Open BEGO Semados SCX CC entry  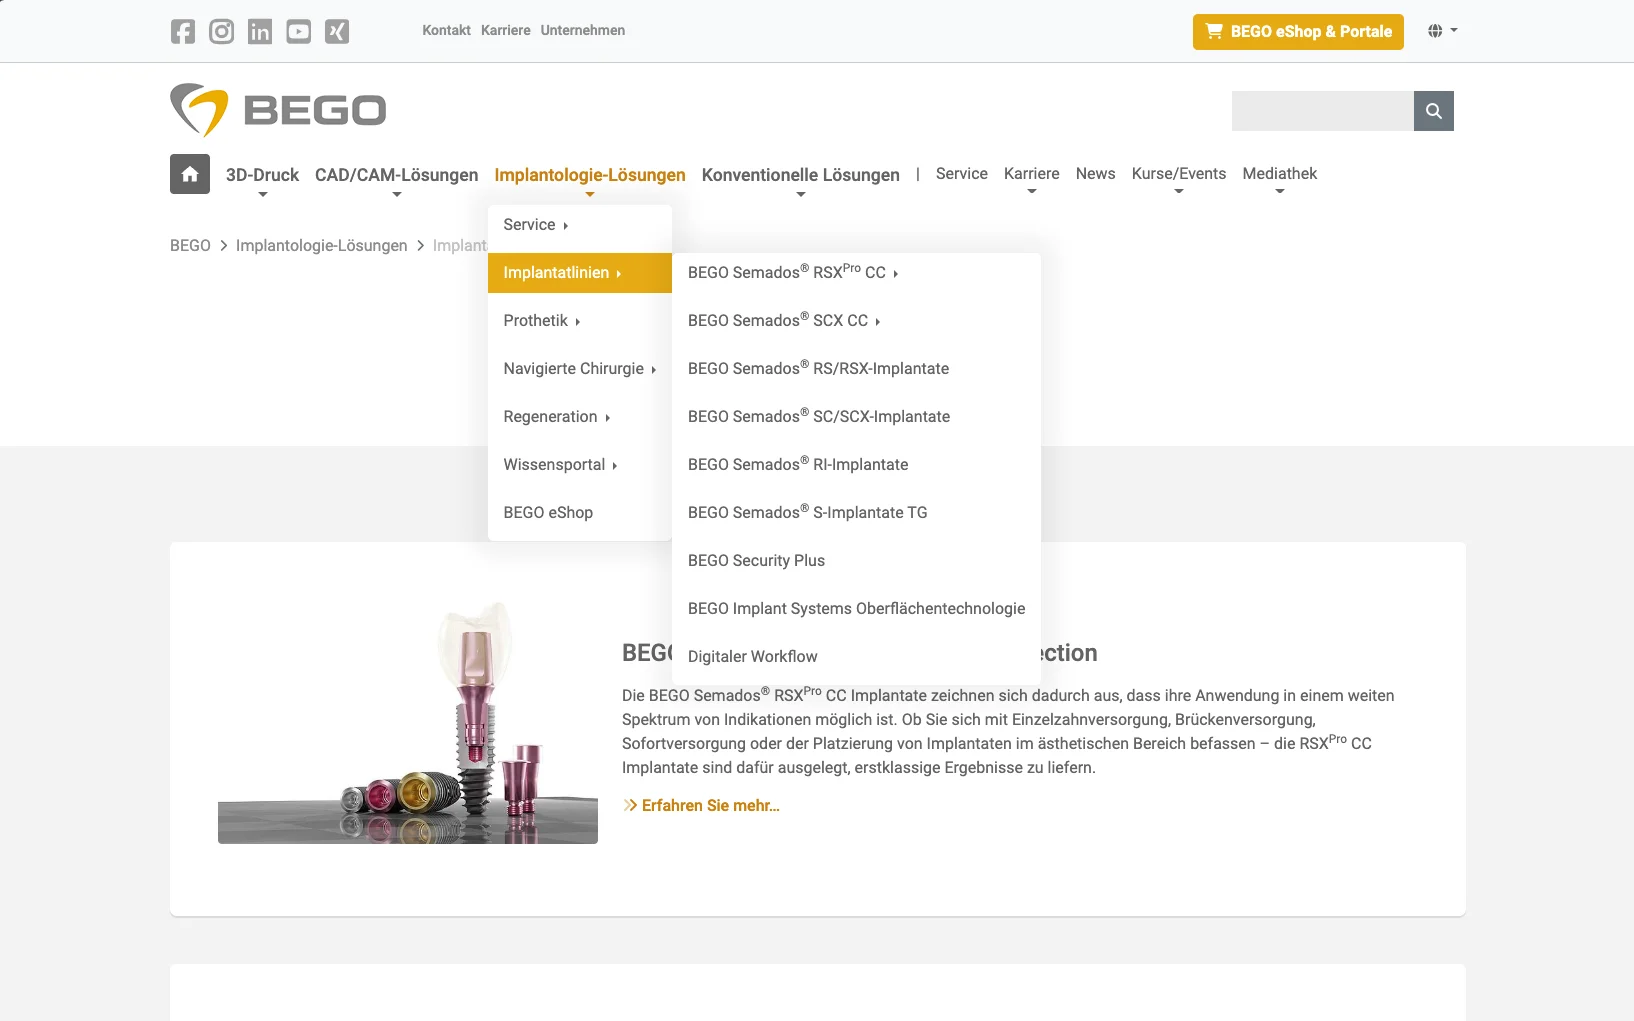click(x=857, y=321)
